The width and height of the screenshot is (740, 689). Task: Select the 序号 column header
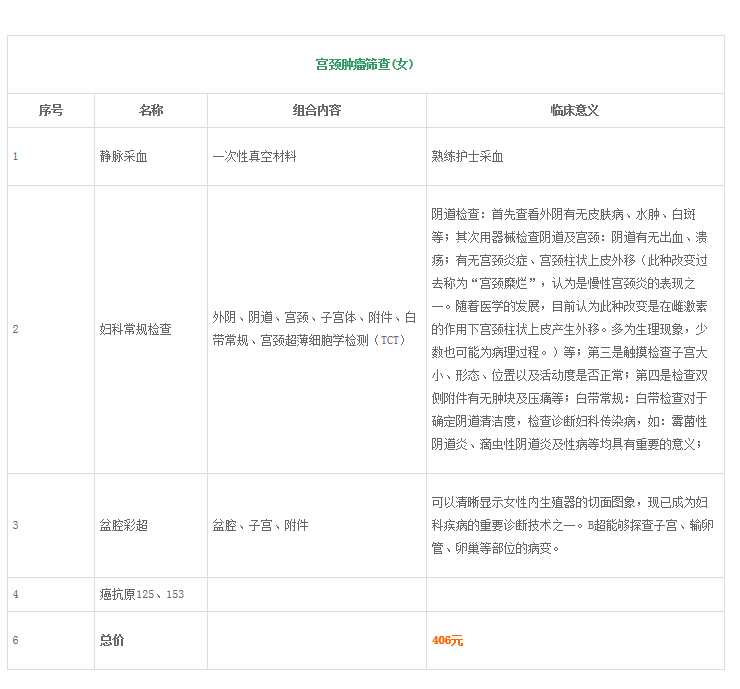(x=51, y=110)
